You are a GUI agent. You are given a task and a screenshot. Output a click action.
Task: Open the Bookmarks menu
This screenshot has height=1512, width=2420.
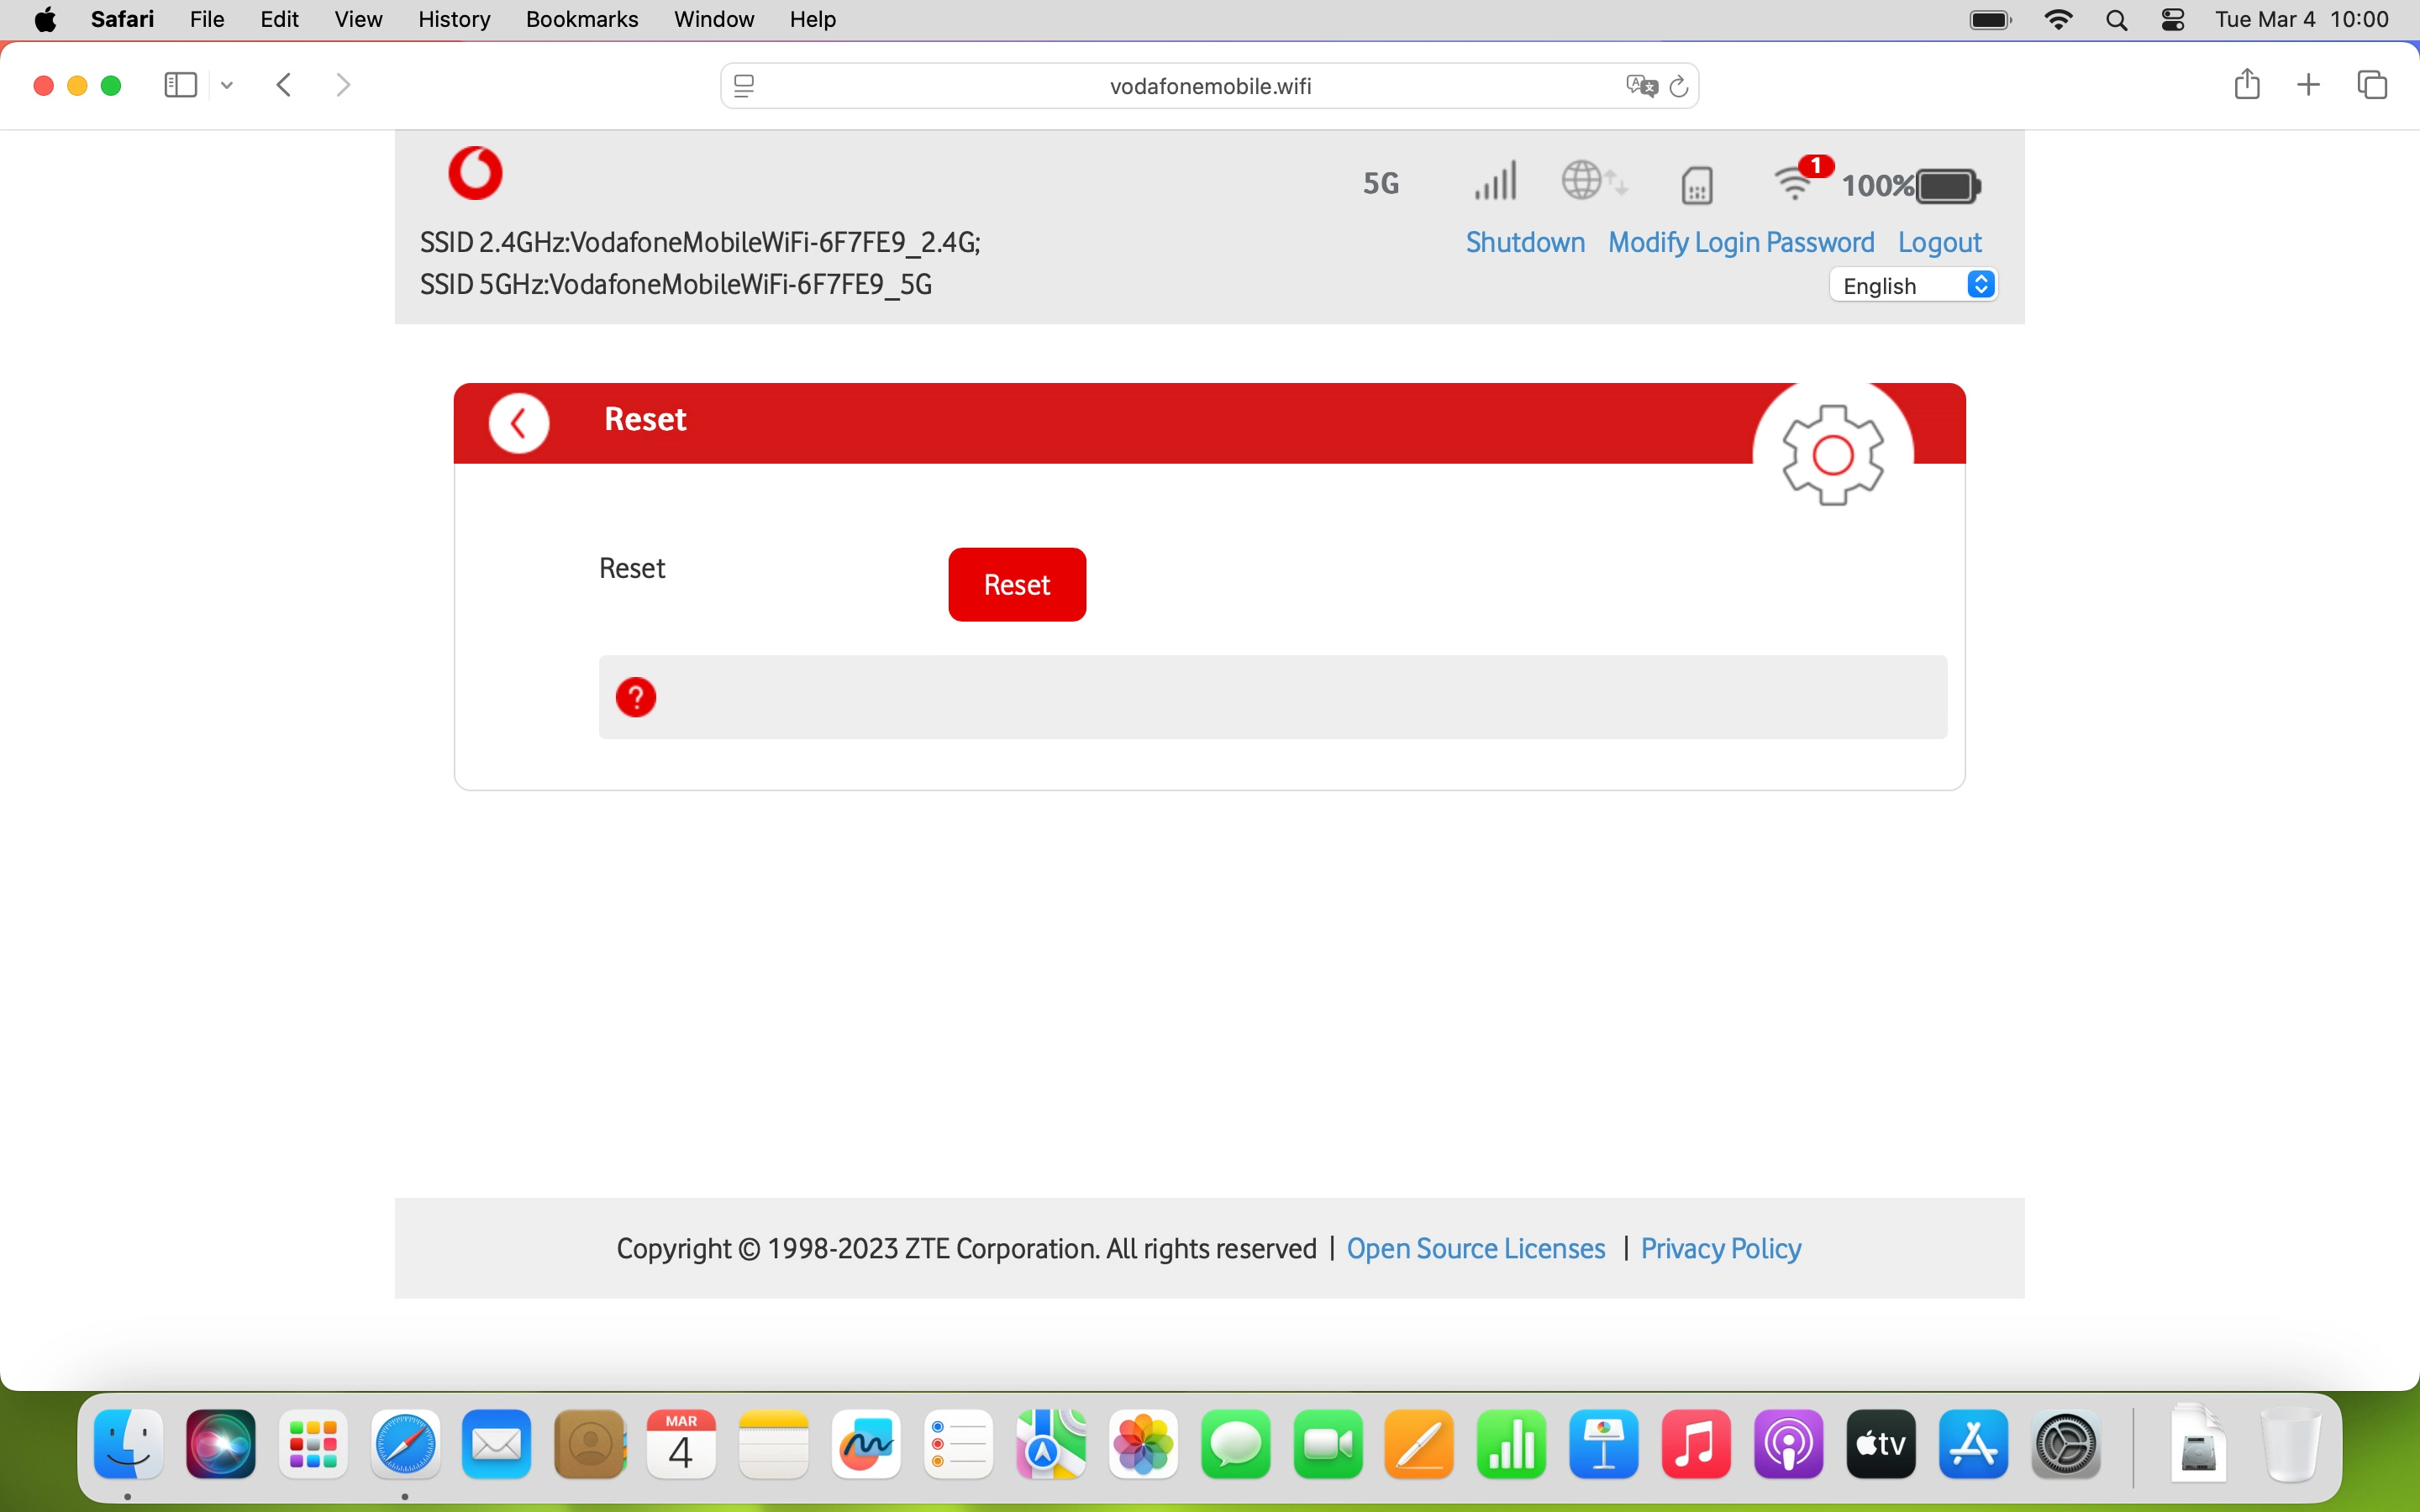pos(581,19)
